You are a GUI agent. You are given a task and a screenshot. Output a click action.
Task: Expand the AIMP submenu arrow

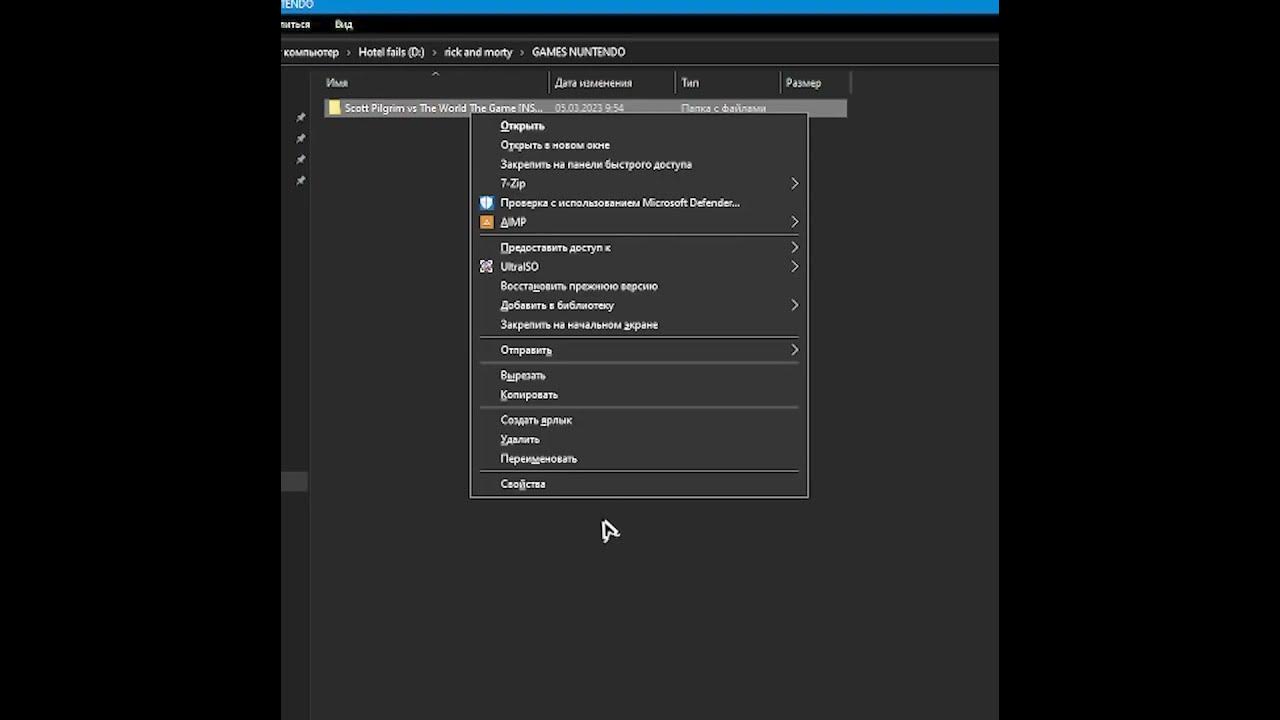795,222
